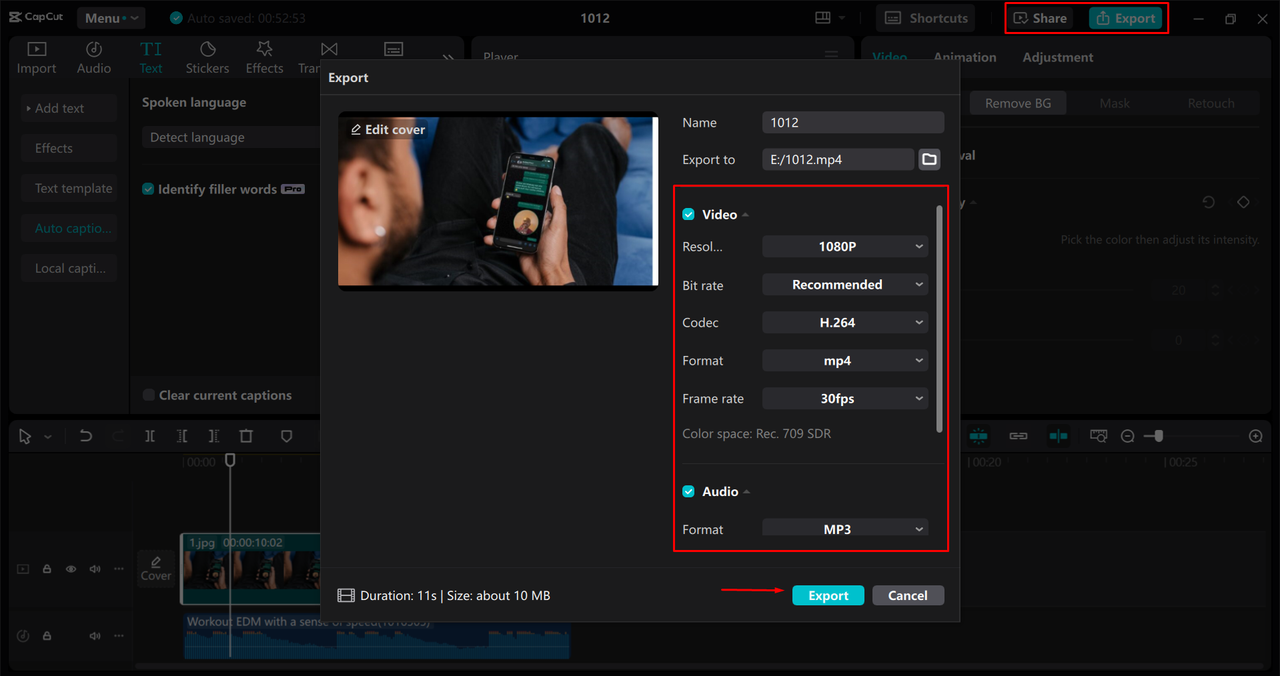Open the CapCut Menu dropdown
Screen dimensions: 1280x676
[110, 18]
